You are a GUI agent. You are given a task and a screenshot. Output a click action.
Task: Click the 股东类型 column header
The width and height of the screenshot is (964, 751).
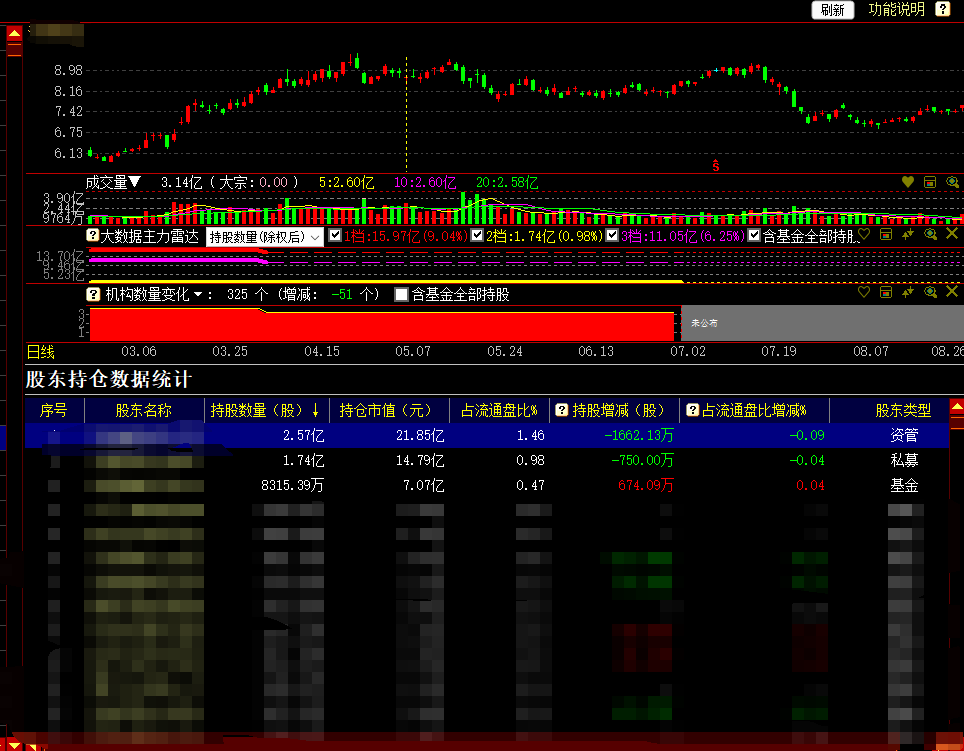[x=903, y=410]
